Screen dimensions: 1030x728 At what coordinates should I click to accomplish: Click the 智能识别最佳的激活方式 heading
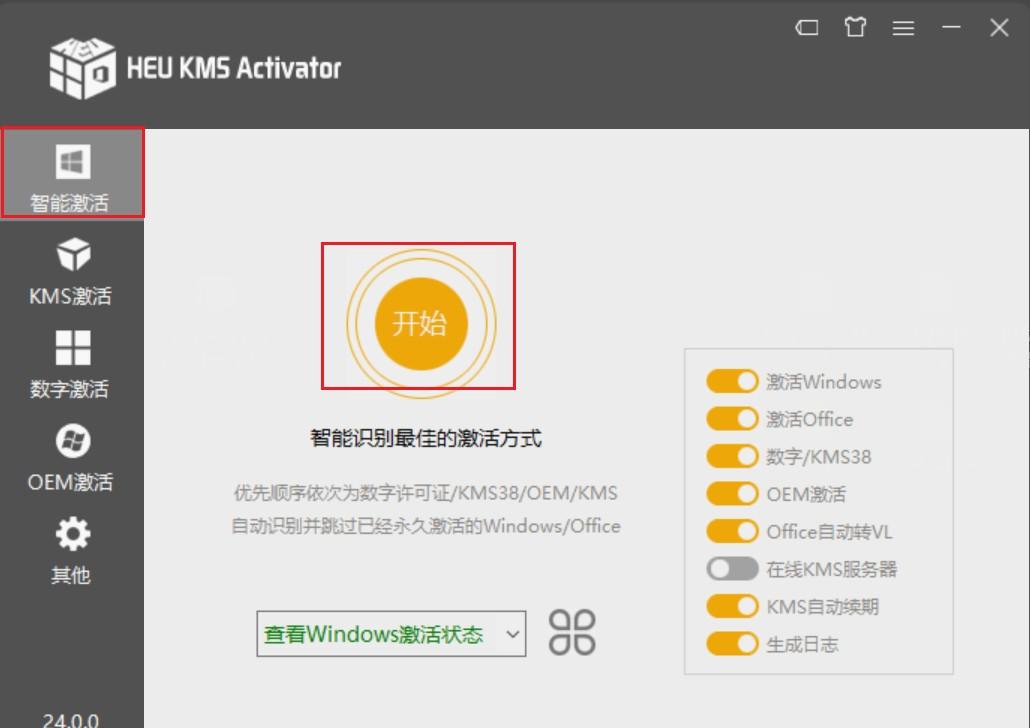(x=426, y=438)
